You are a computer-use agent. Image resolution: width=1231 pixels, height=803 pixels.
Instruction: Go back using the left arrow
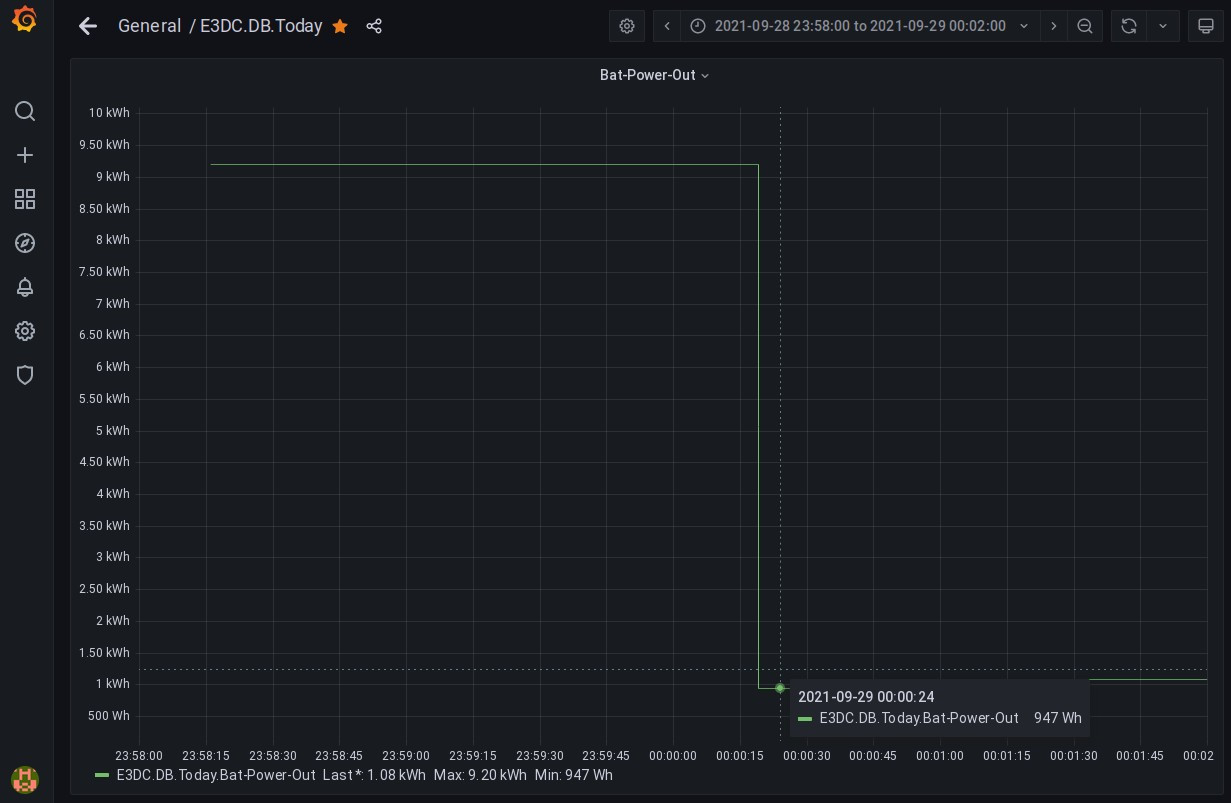(x=88, y=27)
